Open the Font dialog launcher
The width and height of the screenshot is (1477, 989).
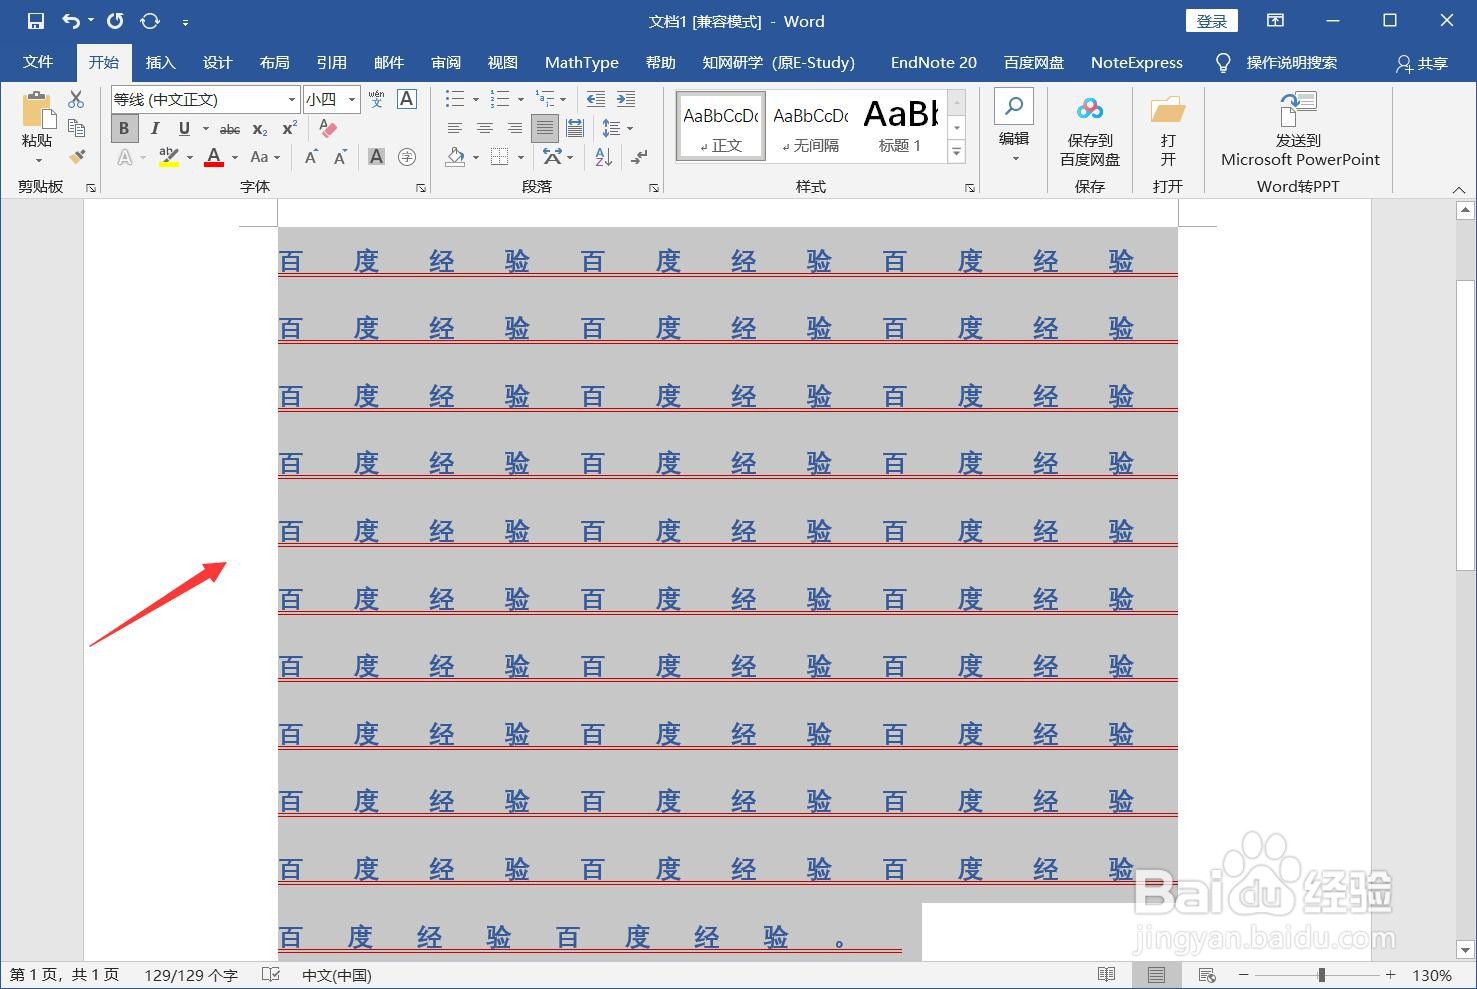click(x=421, y=187)
